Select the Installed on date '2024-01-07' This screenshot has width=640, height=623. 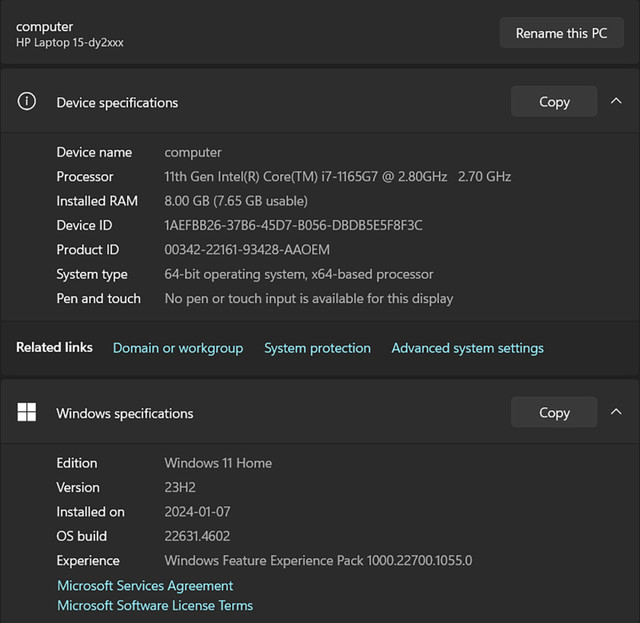coord(198,512)
